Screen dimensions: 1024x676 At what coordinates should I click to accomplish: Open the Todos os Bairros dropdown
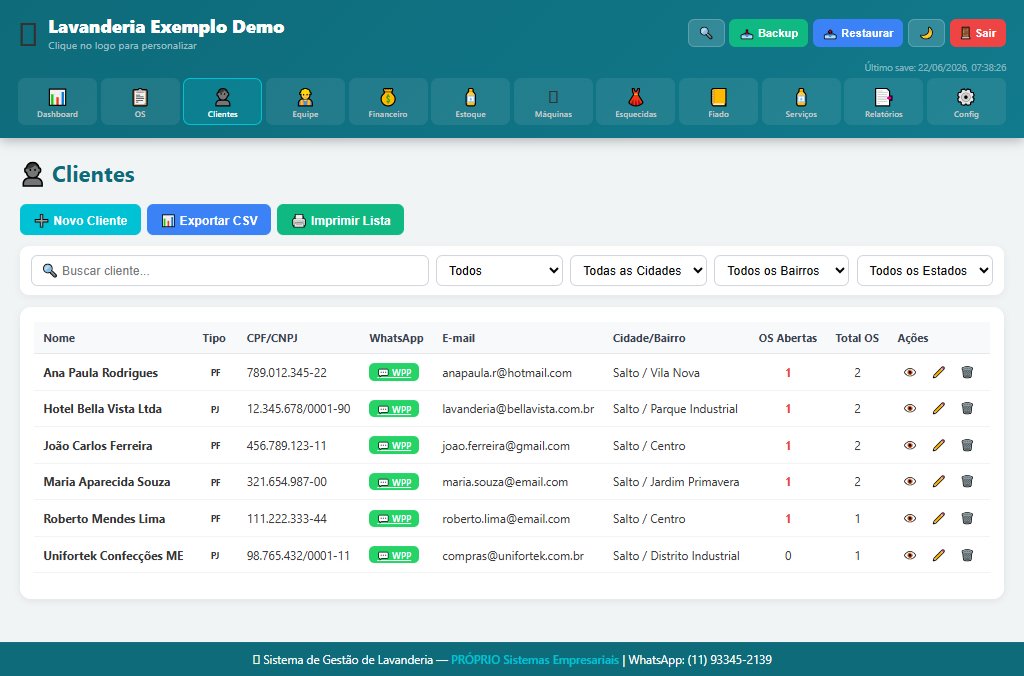point(781,270)
